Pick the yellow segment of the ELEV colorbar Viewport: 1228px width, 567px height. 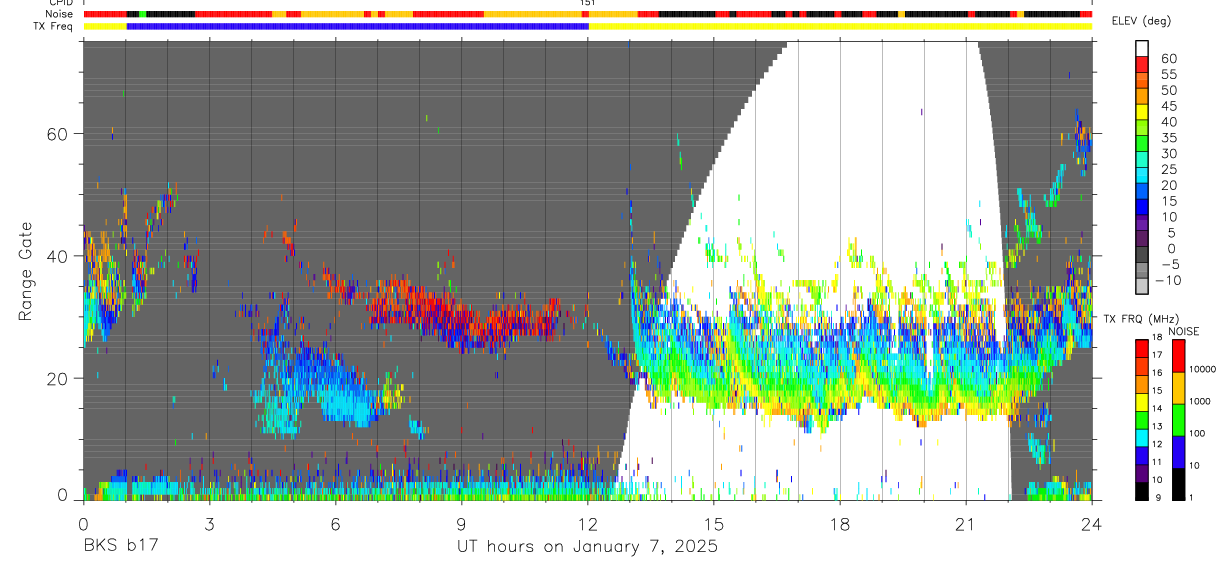pos(1141,113)
